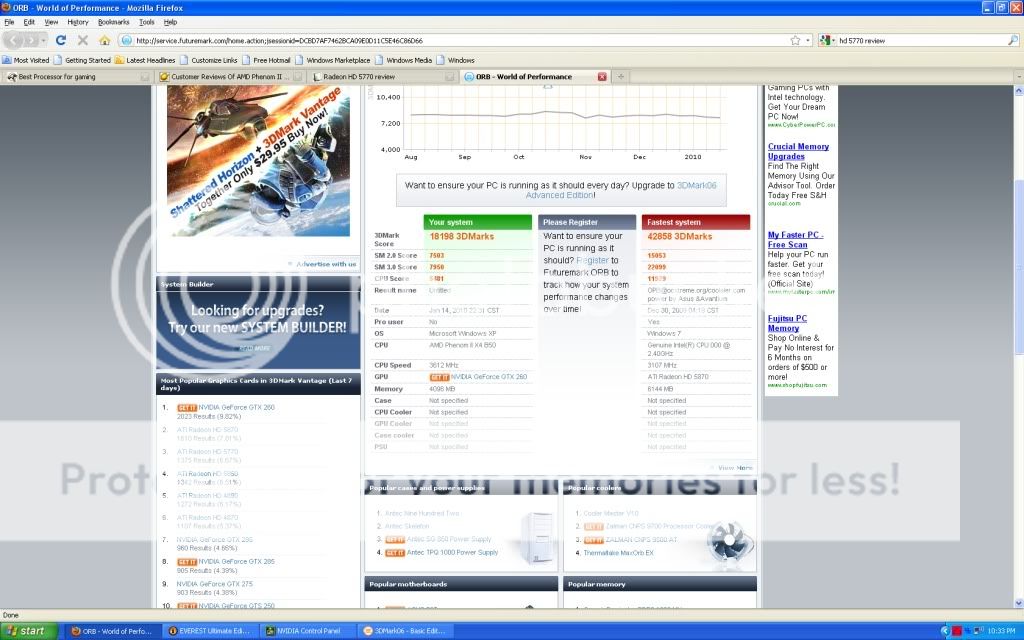Image resolution: width=1024 pixels, height=640 pixels.
Task: Switch to Best Processor for gaming tab
Action: [77, 77]
